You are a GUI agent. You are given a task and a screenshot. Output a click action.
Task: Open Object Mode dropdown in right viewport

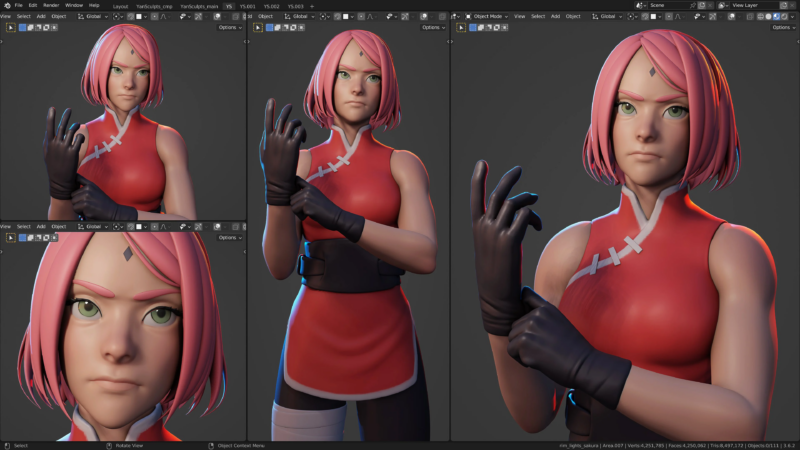tap(486, 16)
